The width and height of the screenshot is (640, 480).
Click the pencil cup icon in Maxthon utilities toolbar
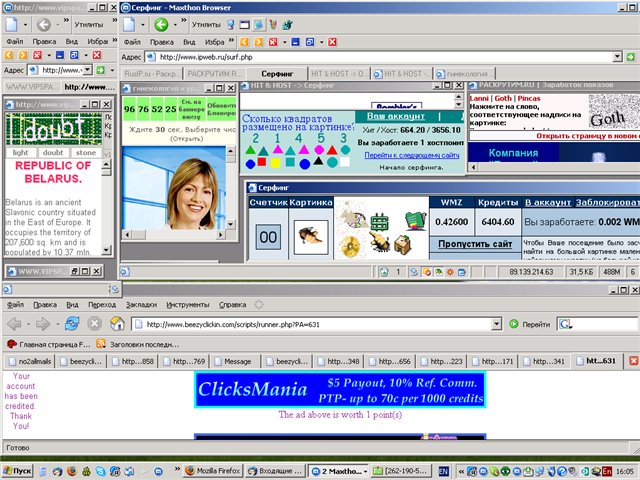[x=273, y=24]
